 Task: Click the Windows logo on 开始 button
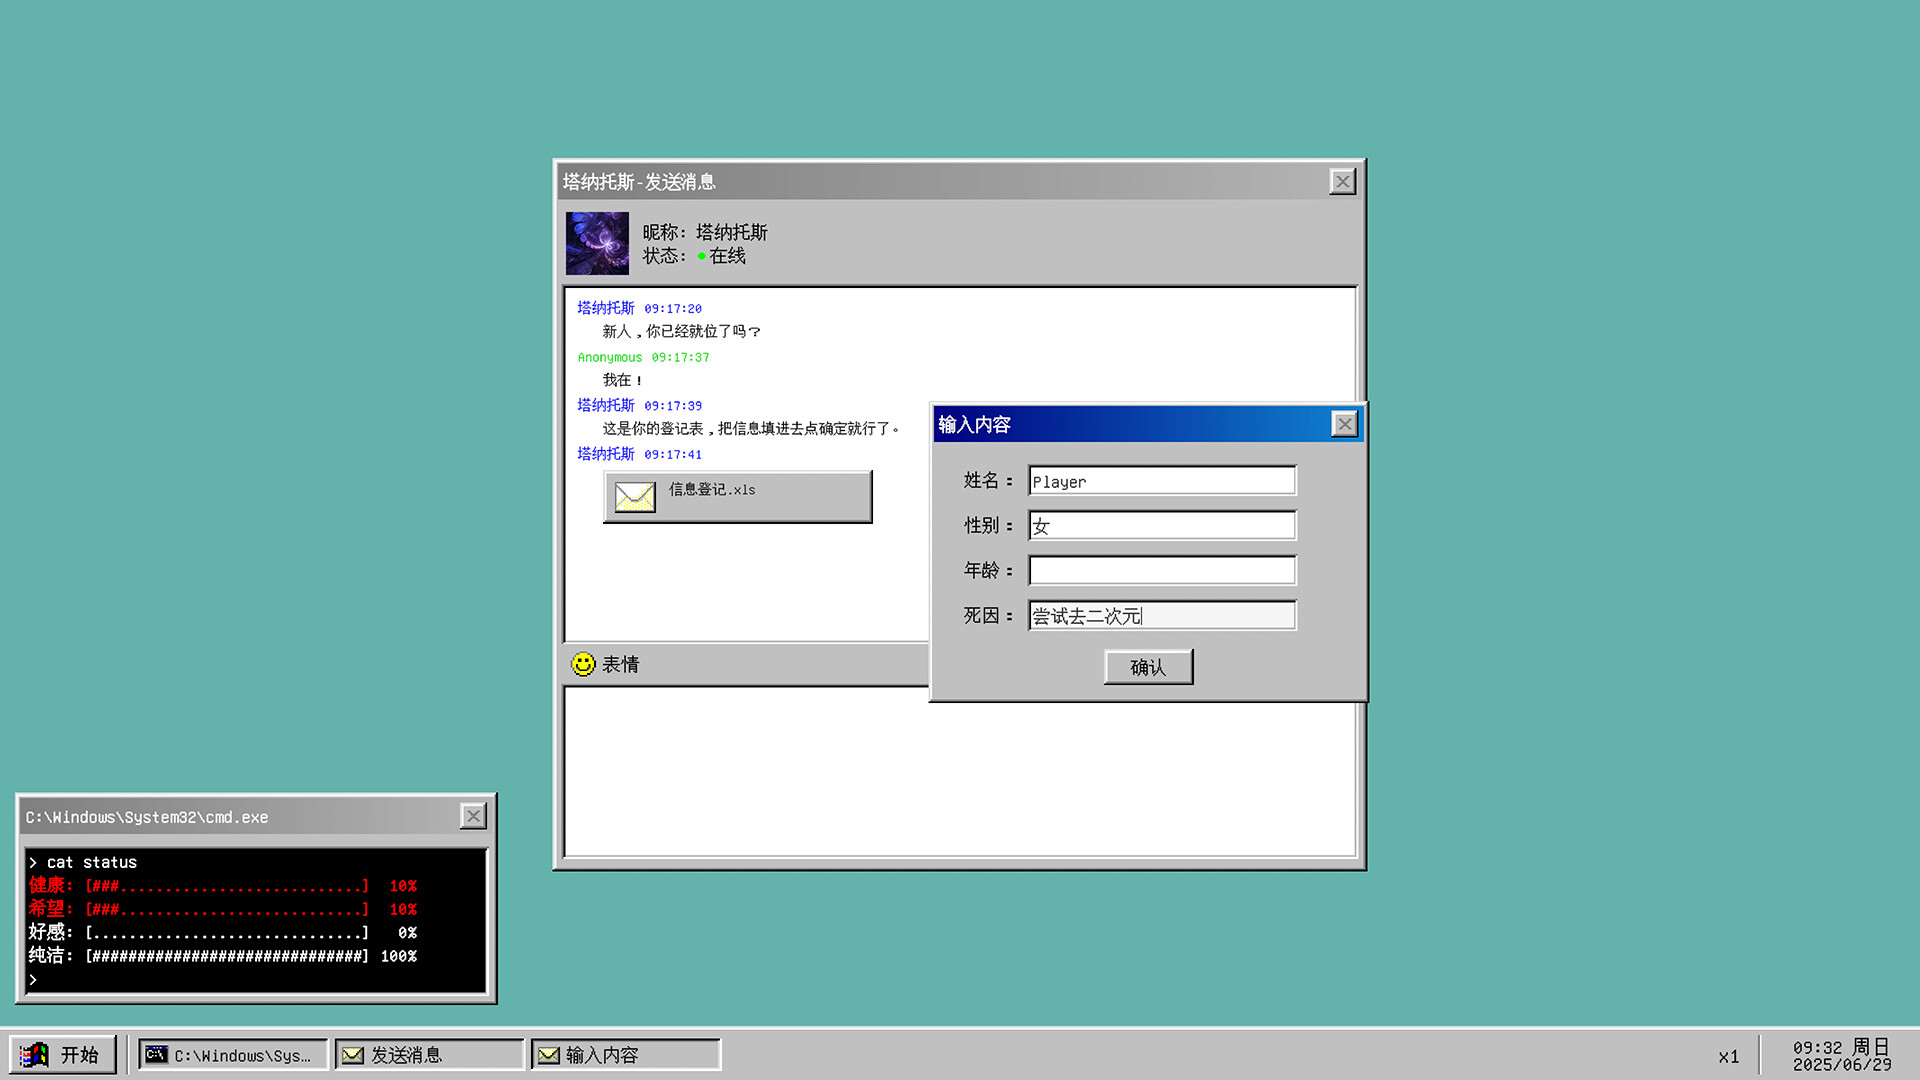[34, 1054]
